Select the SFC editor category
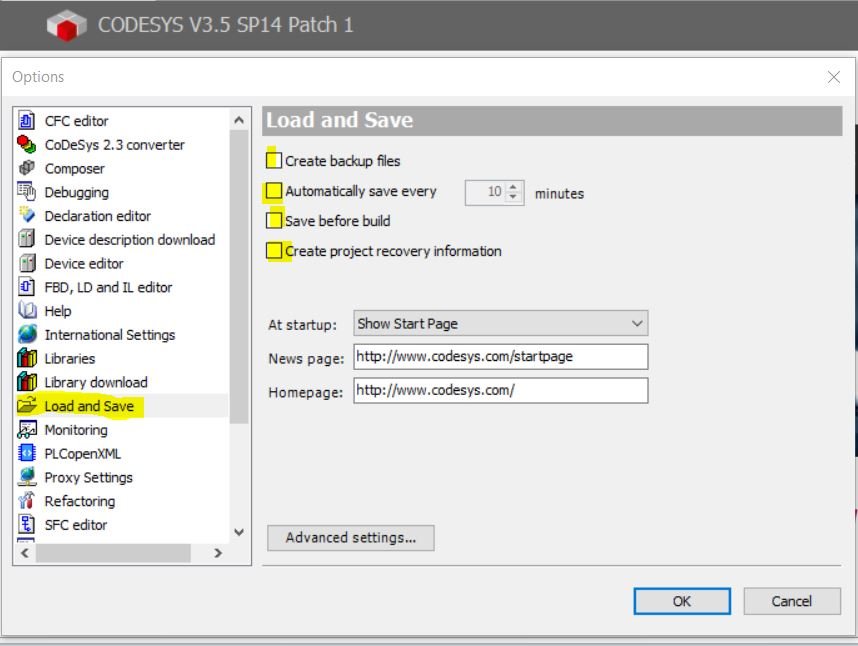 tap(75, 525)
